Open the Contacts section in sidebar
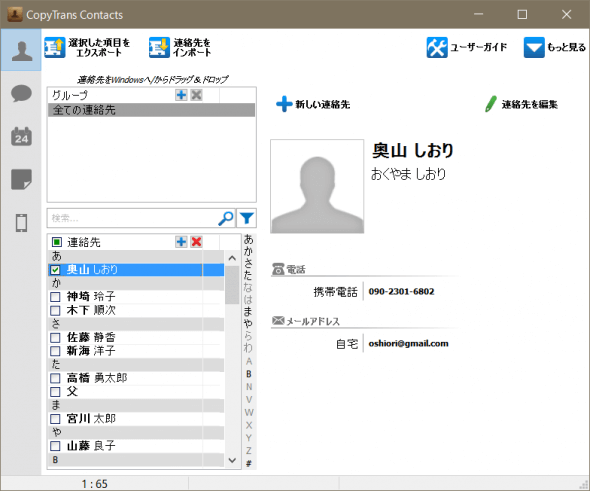 click(21, 50)
